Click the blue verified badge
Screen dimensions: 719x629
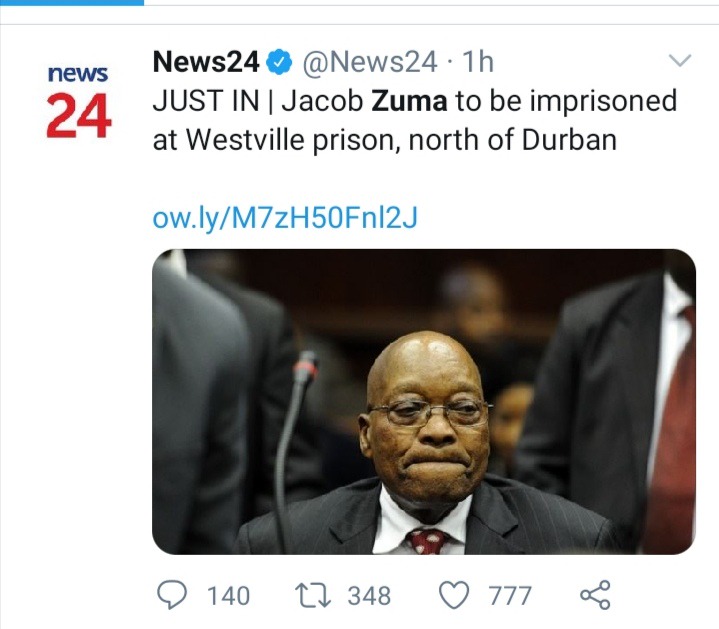pyautogui.click(x=280, y=63)
